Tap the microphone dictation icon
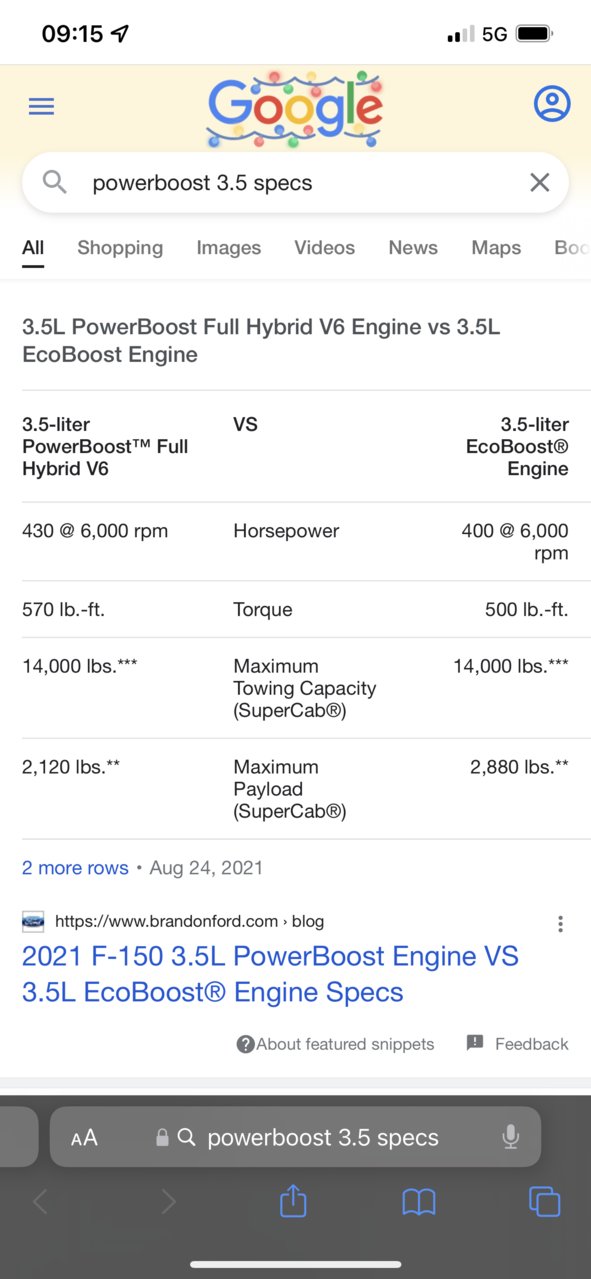This screenshot has width=591, height=1279. (x=510, y=1137)
